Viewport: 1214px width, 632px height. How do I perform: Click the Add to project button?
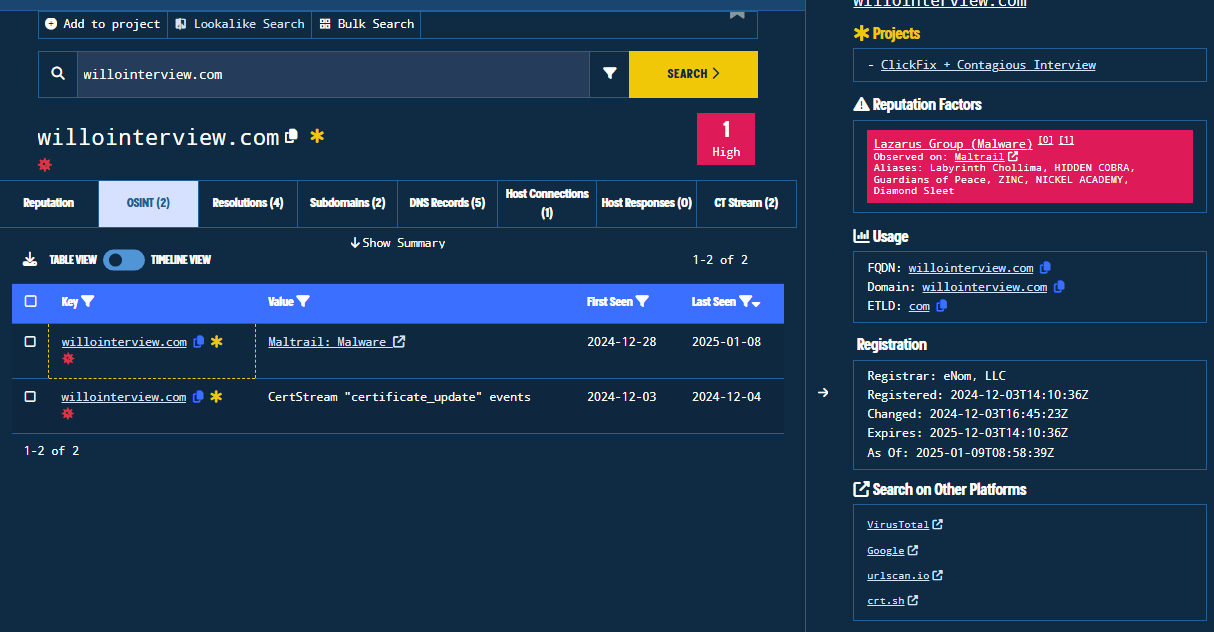pyautogui.click(x=103, y=24)
